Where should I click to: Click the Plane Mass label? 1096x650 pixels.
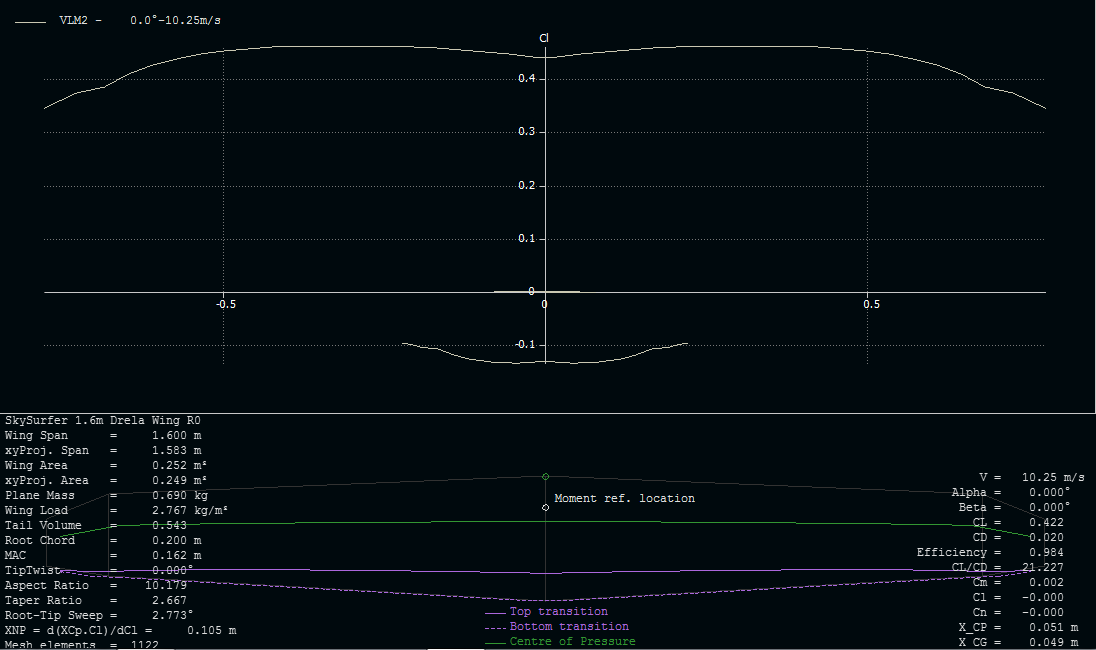click(40, 496)
